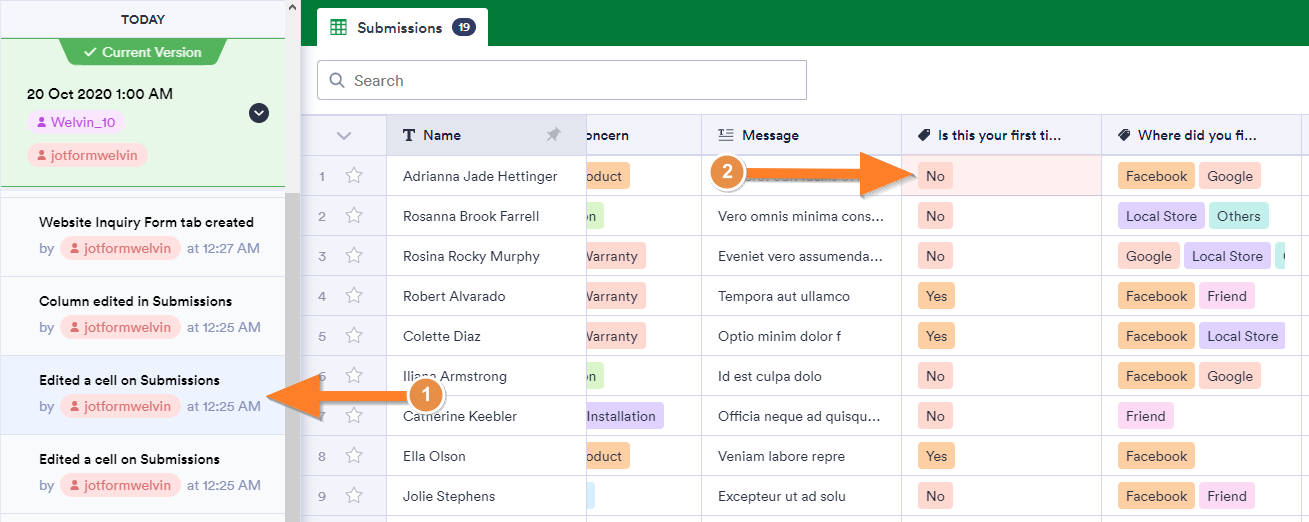Click the Message column text icon
This screenshot has width=1309, height=522.
click(726, 135)
